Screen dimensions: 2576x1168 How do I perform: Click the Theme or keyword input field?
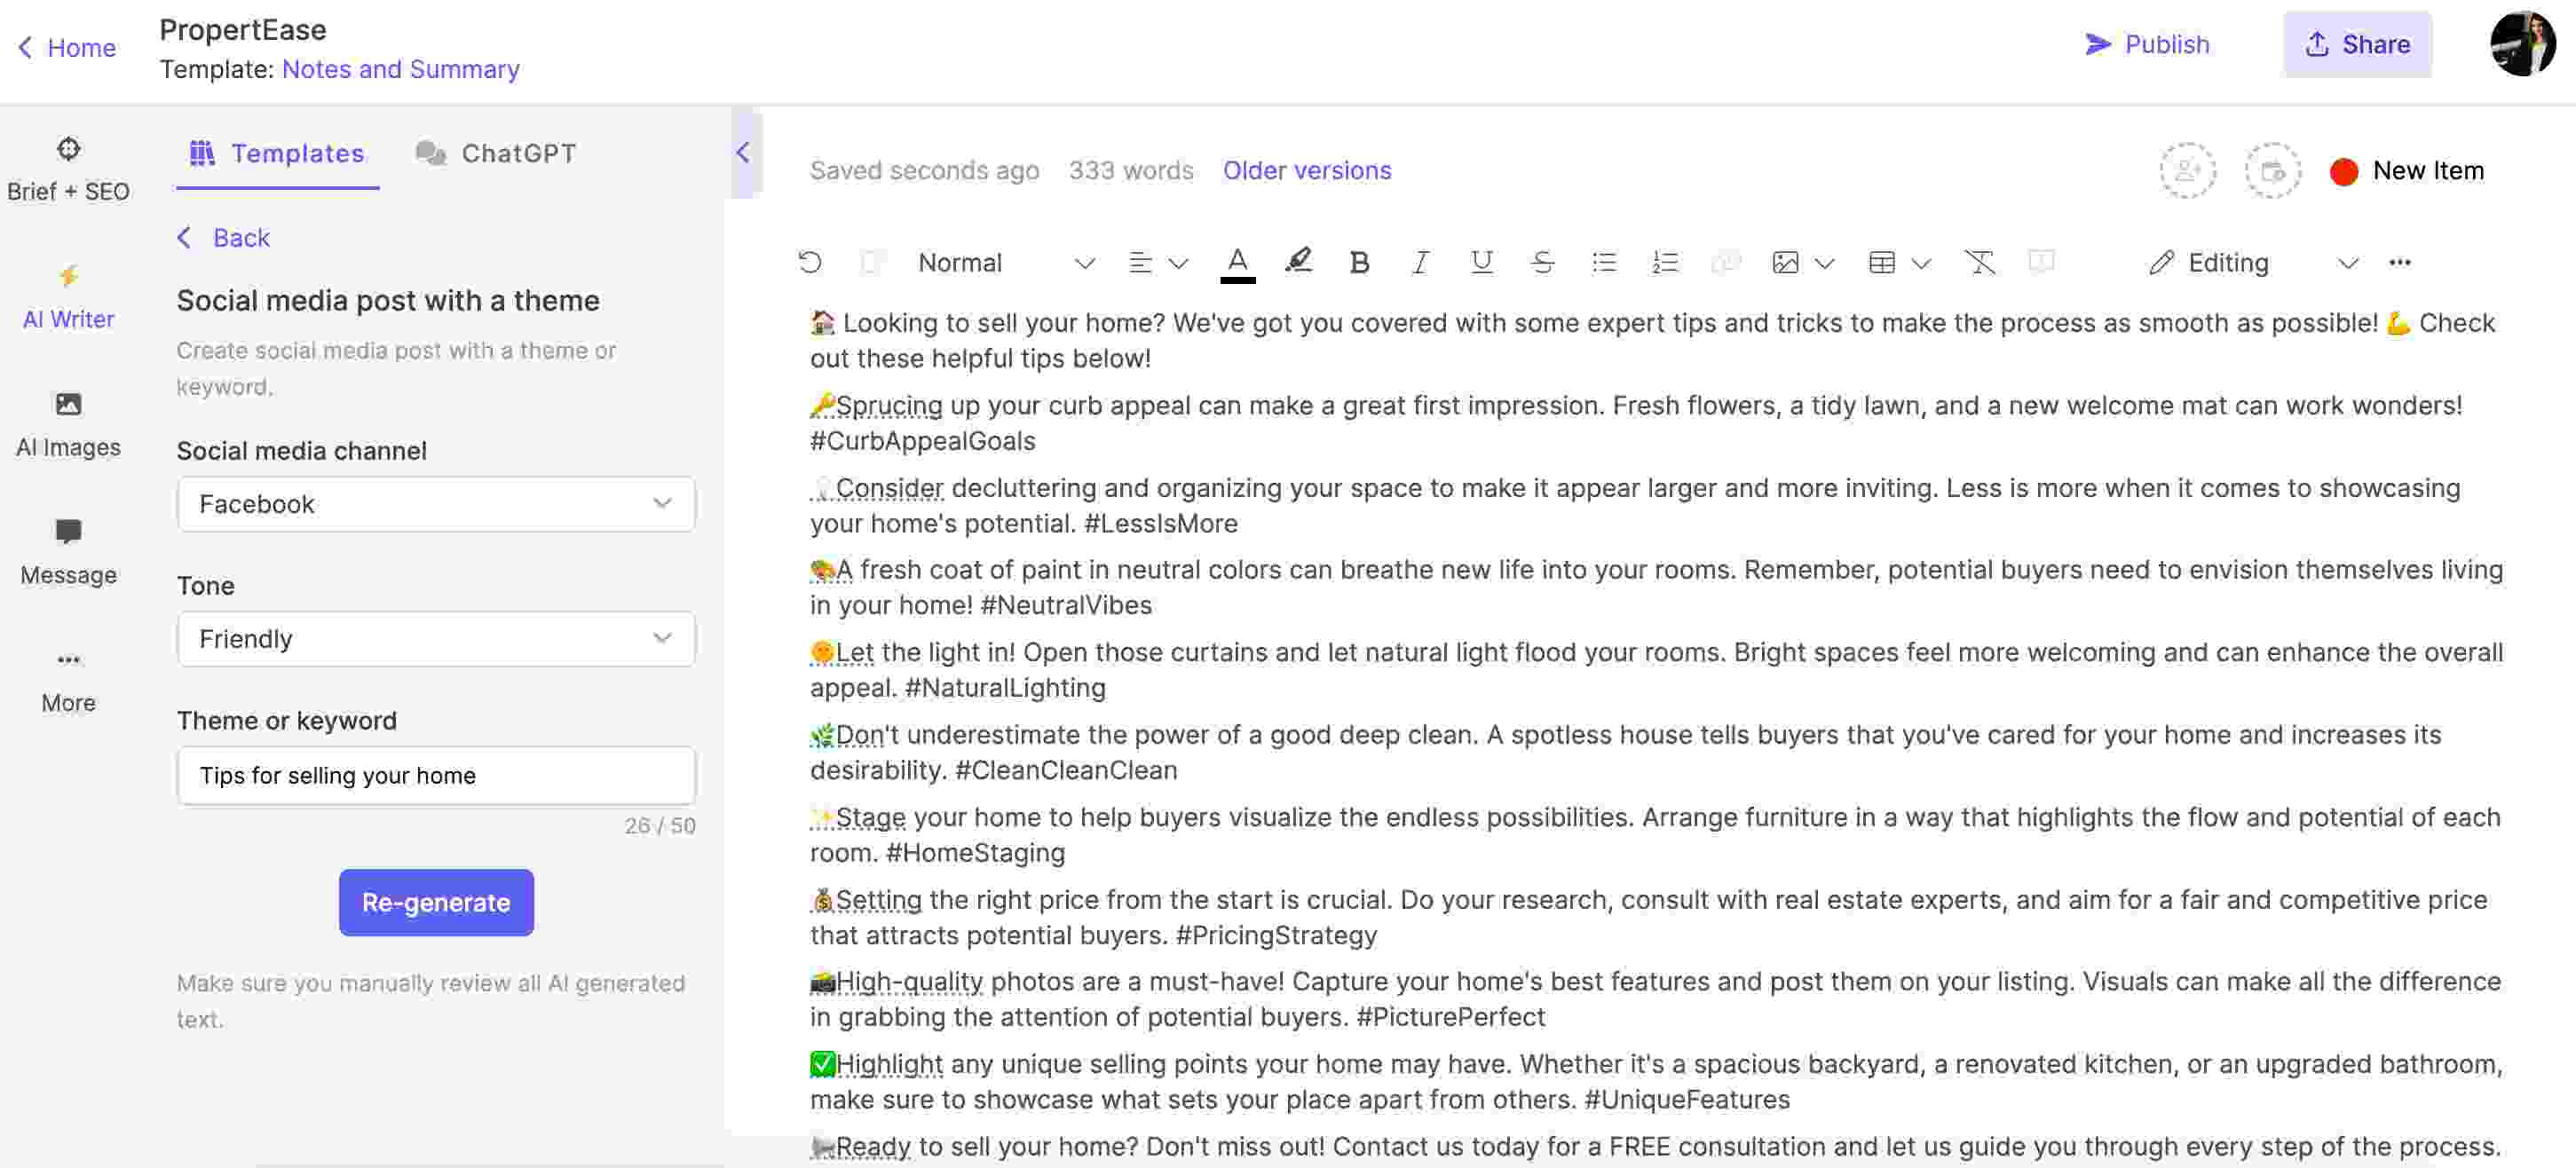(x=435, y=774)
